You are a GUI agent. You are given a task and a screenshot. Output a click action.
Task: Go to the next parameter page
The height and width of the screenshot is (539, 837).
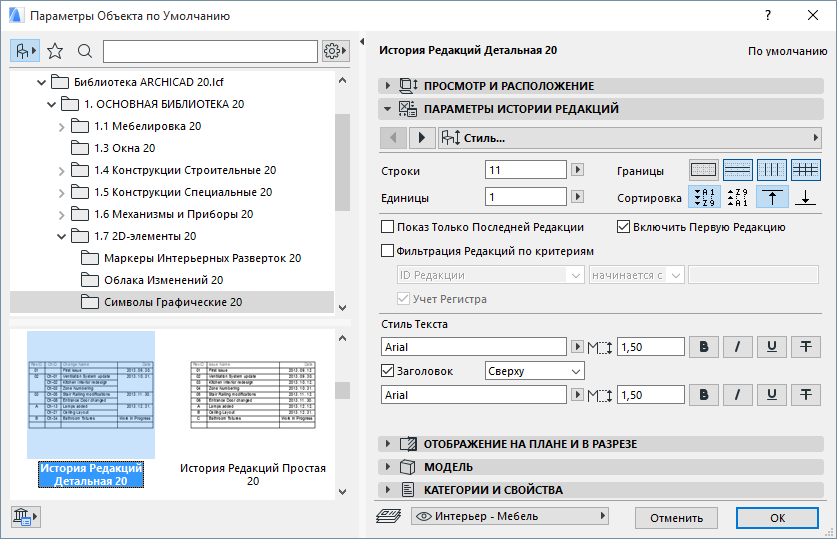coord(422,138)
